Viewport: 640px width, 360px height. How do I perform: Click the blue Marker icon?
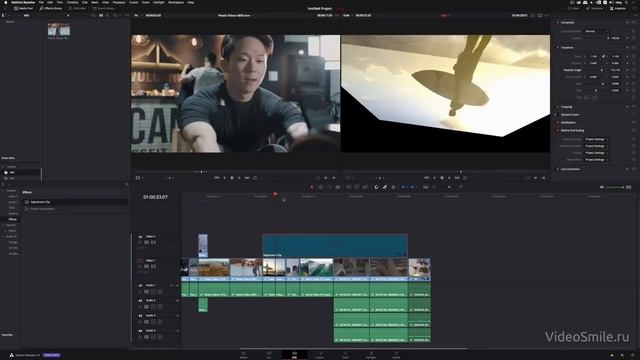coord(413,187)
